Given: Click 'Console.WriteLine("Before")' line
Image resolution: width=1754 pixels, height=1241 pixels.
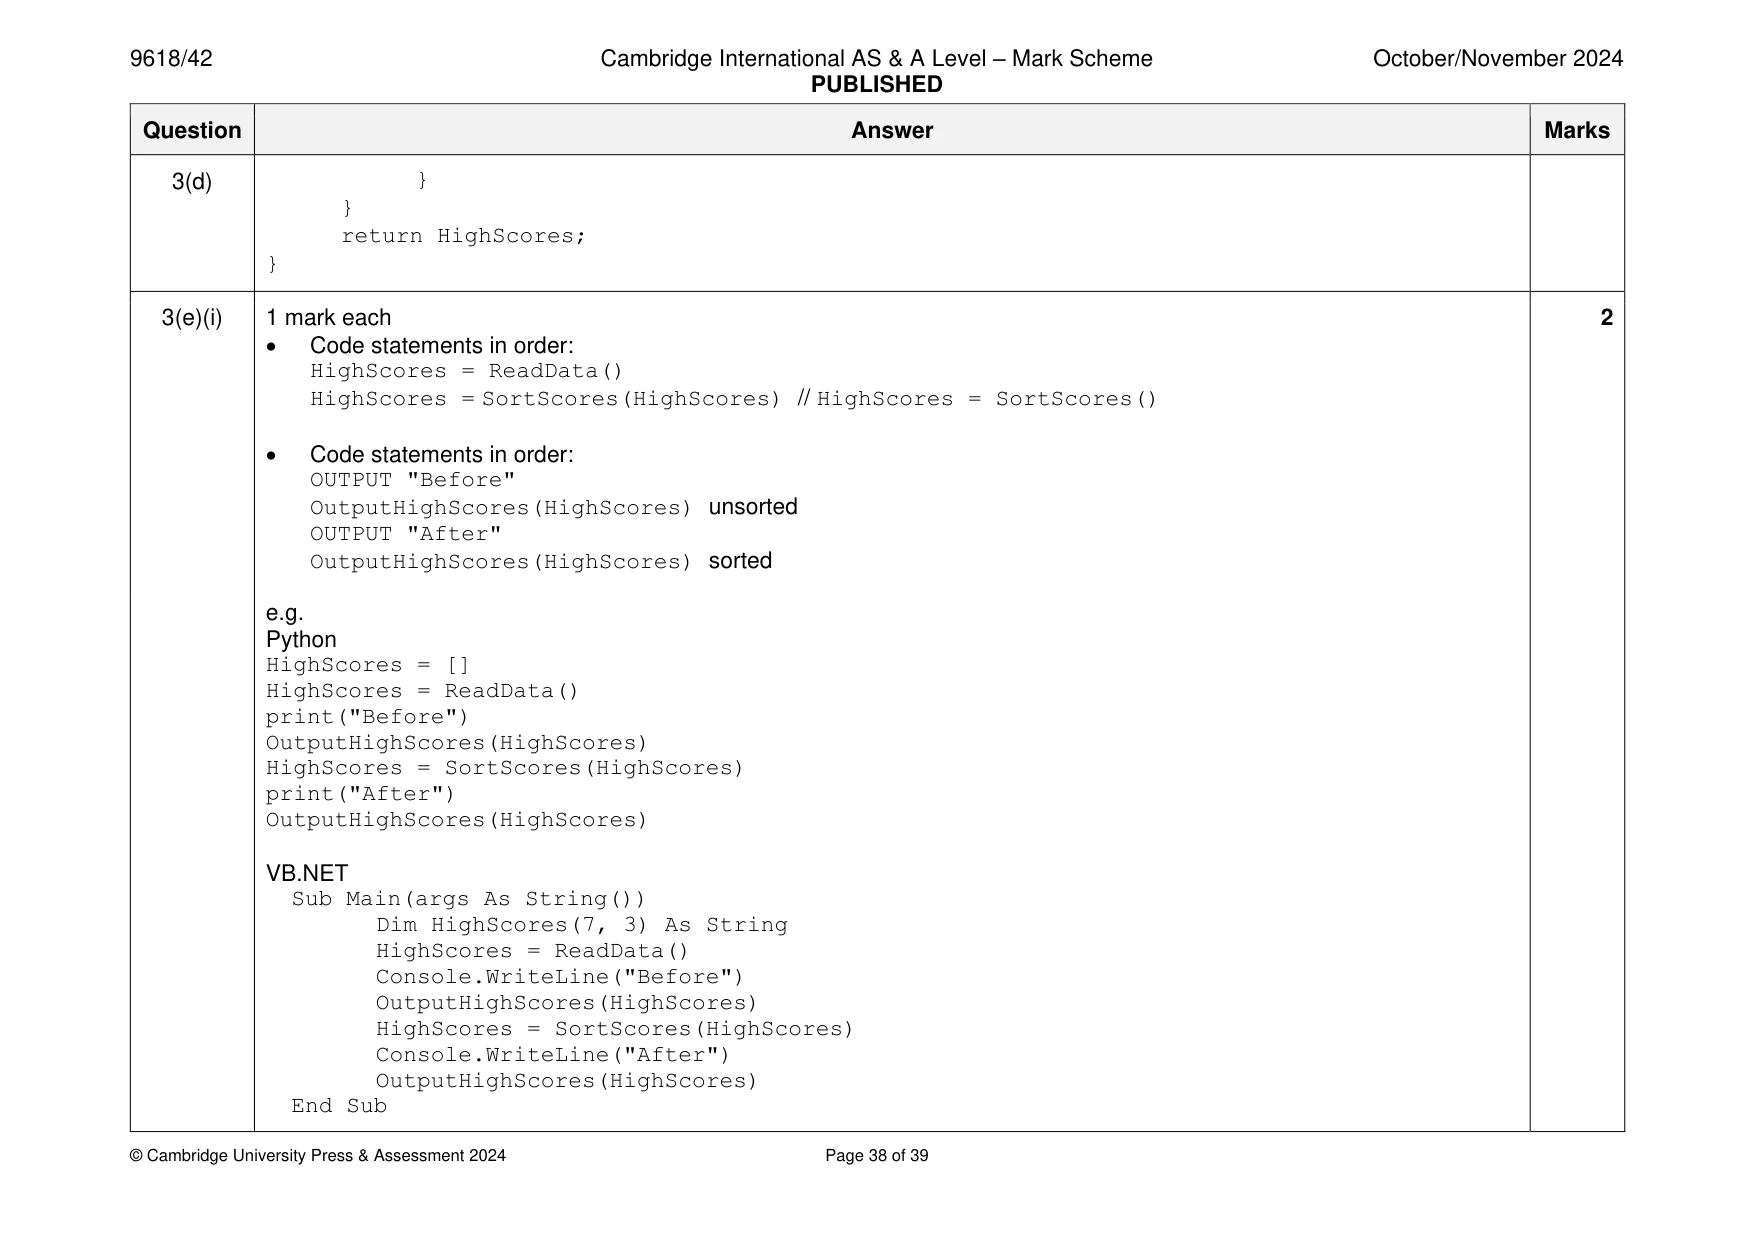Looking at the screenshot, I should (x=560, y=977).
